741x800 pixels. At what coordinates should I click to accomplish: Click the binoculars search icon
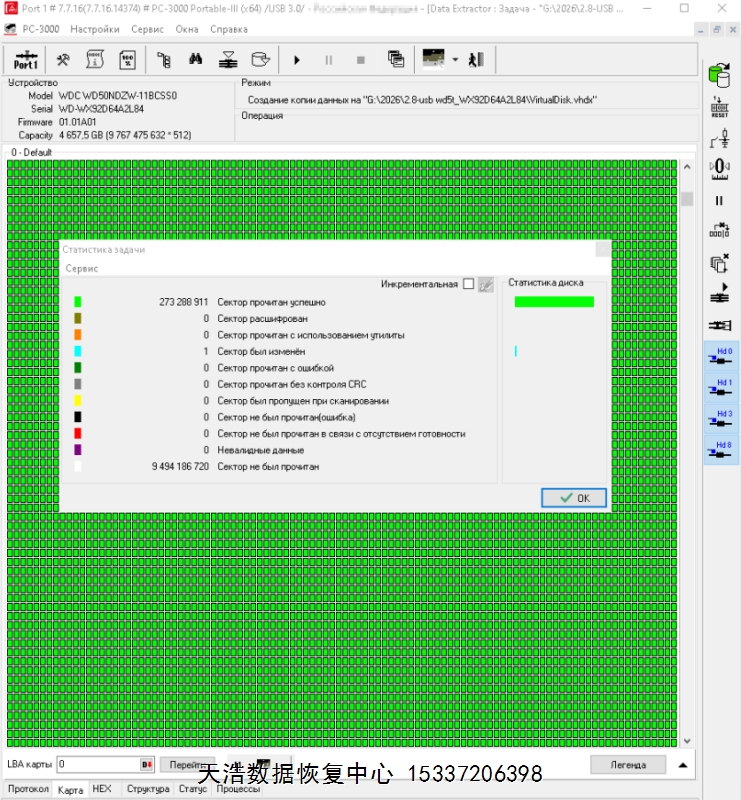(196, 59)
